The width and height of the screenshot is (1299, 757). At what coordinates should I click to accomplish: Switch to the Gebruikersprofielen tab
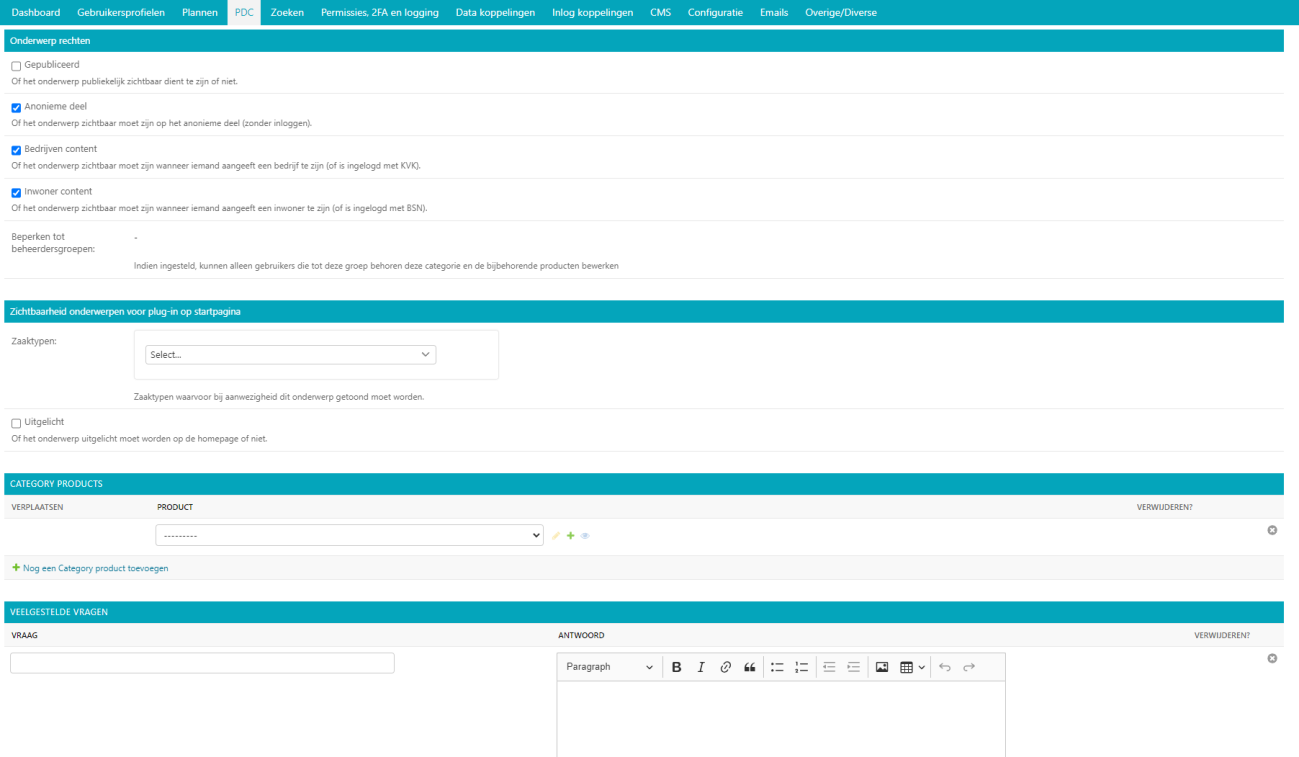(x=121, y=13)
